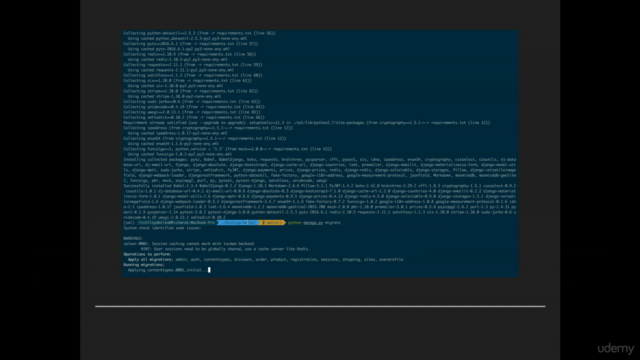Click the word 'python' in the command line

coord(294,223)
